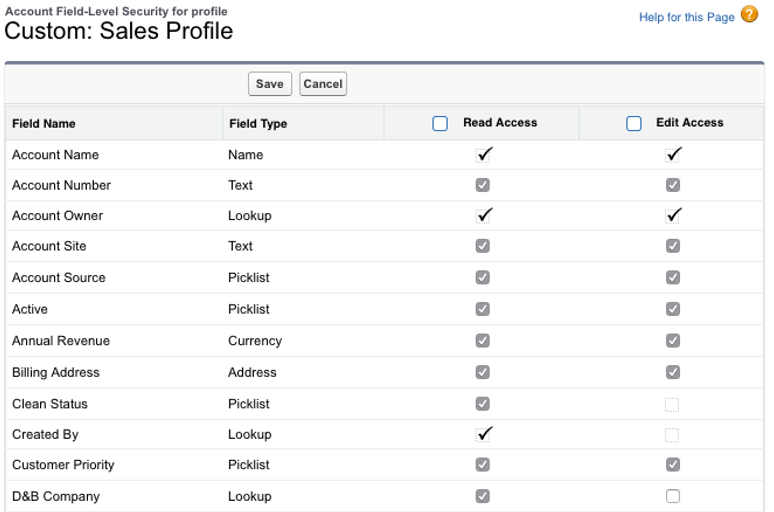Viewport: 774px width, 512px height.
Task: Click the orange help question mark icon
Action: (x=749, y=14)
